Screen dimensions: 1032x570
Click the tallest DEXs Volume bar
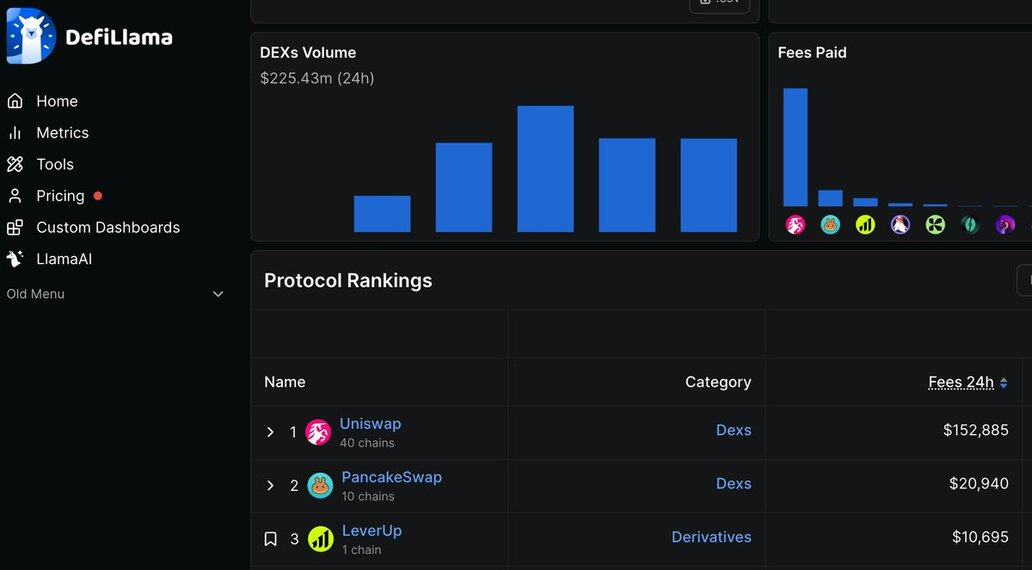pos(545,169)
